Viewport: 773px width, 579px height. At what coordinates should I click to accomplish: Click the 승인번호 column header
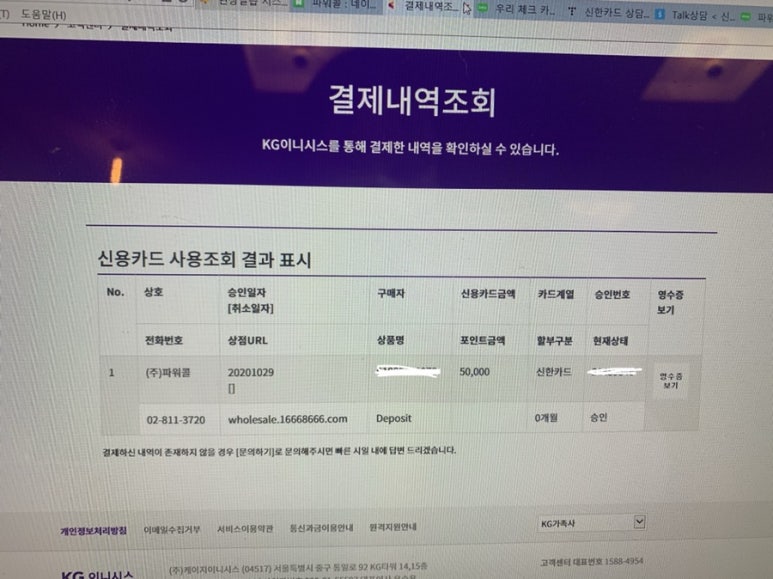612,295
